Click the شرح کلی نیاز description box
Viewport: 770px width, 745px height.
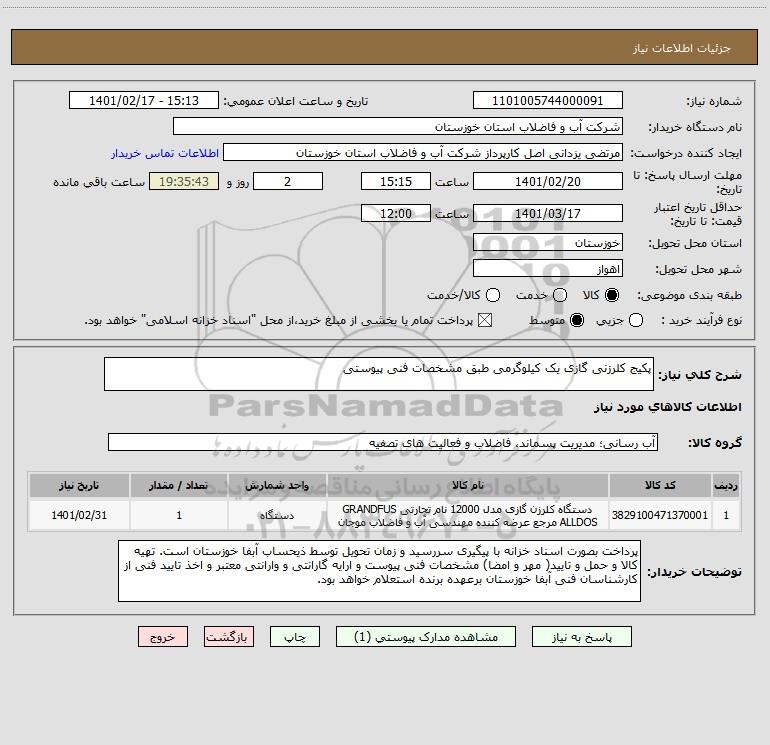click(379, 374)
